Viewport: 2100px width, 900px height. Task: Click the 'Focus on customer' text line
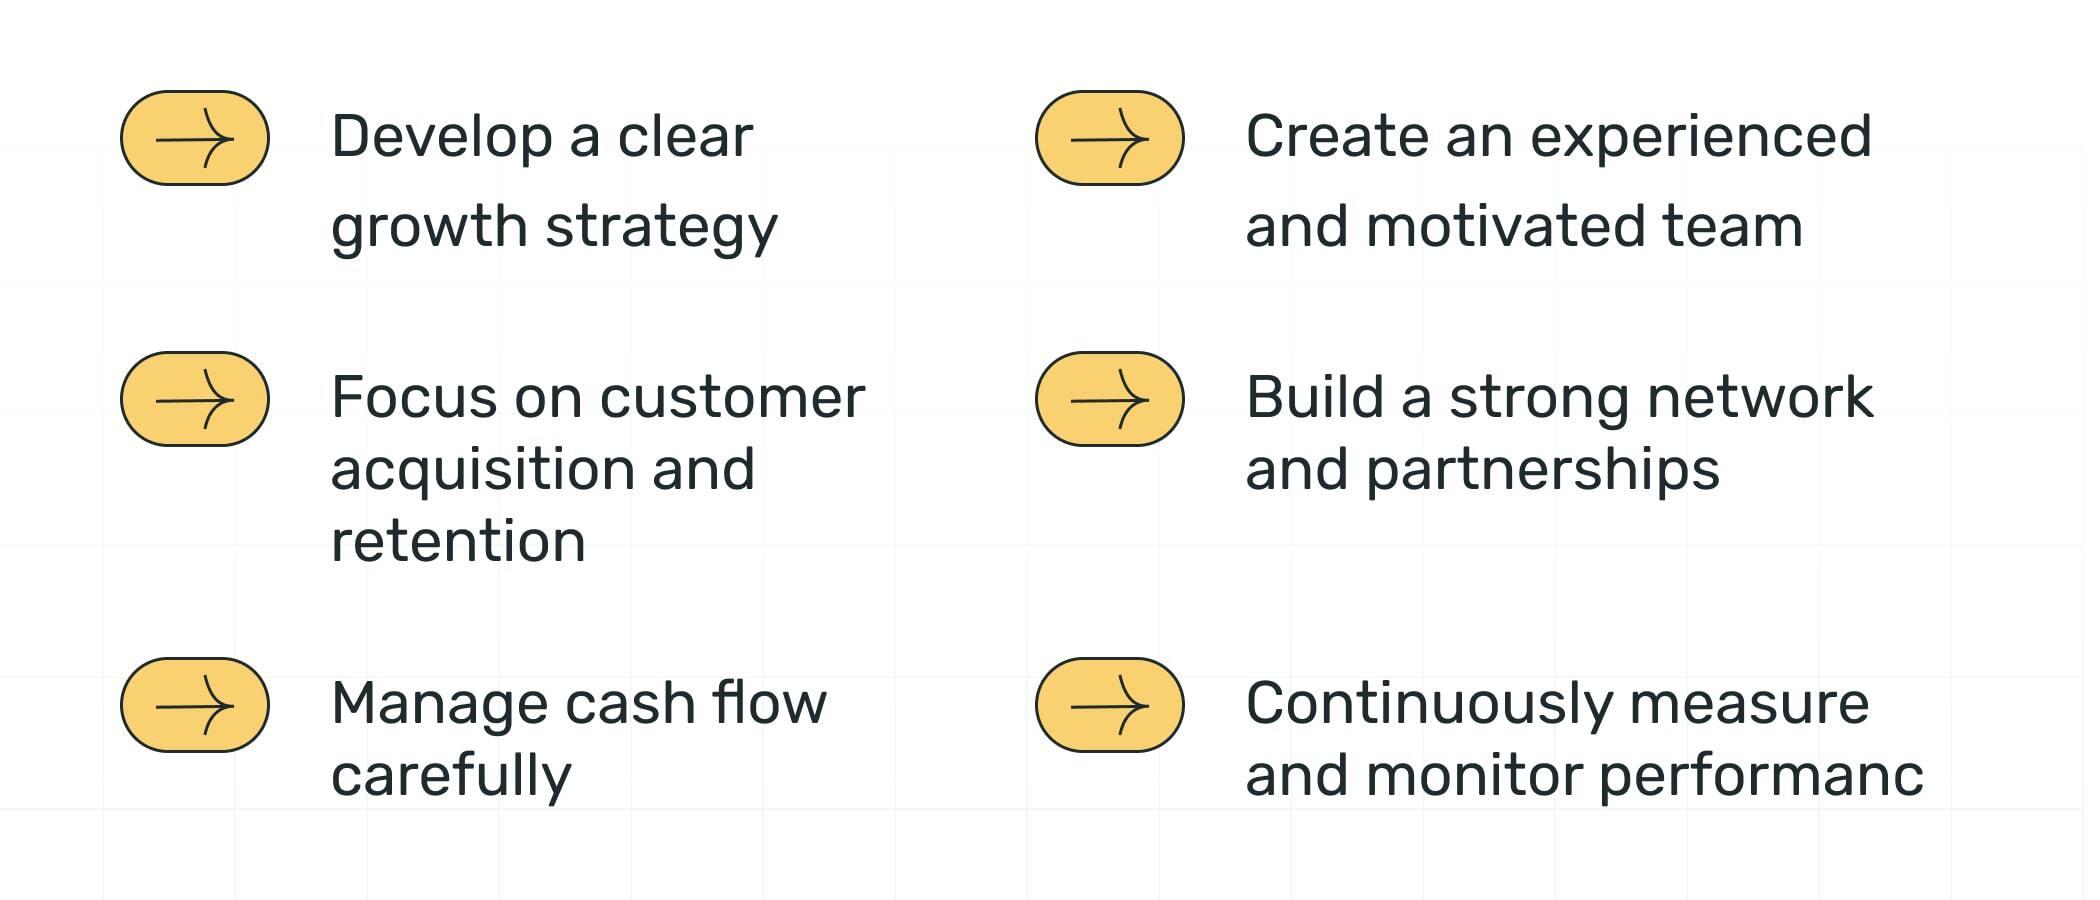(598, 398)
